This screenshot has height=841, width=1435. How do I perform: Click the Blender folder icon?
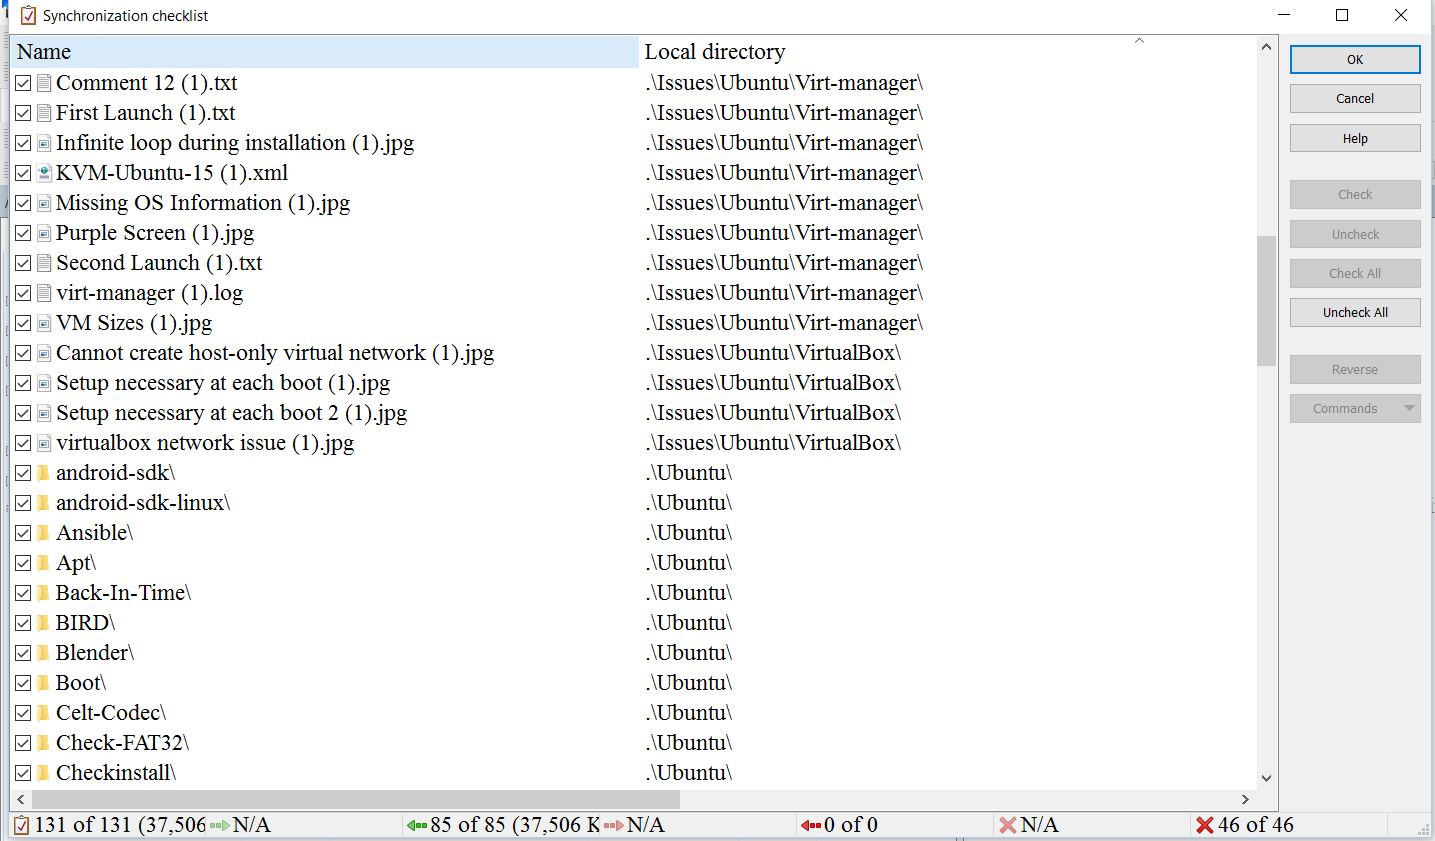[x=44, y=653]
